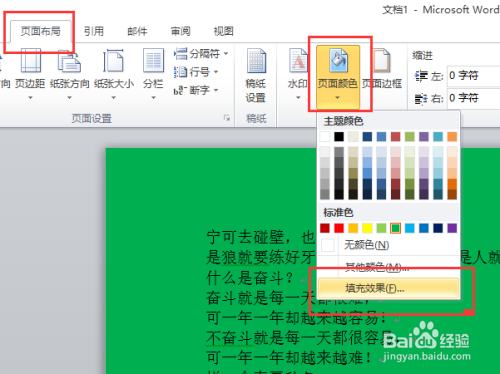Click the 水印 watermark icon
The height and width of the screenshot is (374, 500).
click(298, 60)
